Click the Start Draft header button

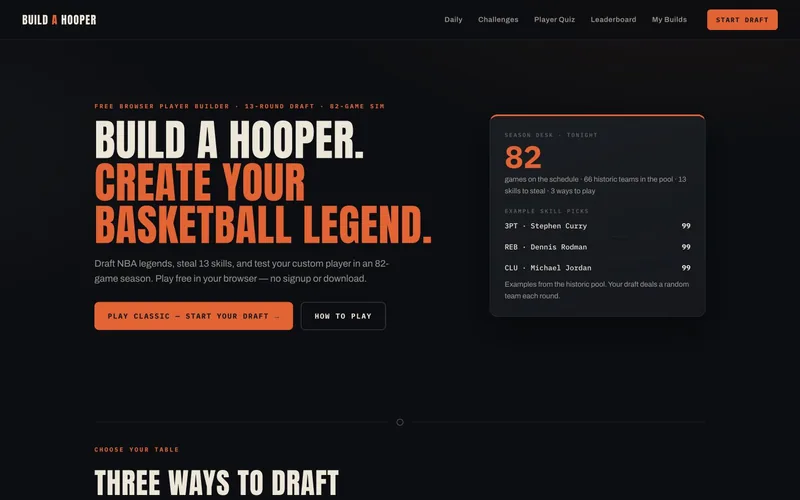742,20
